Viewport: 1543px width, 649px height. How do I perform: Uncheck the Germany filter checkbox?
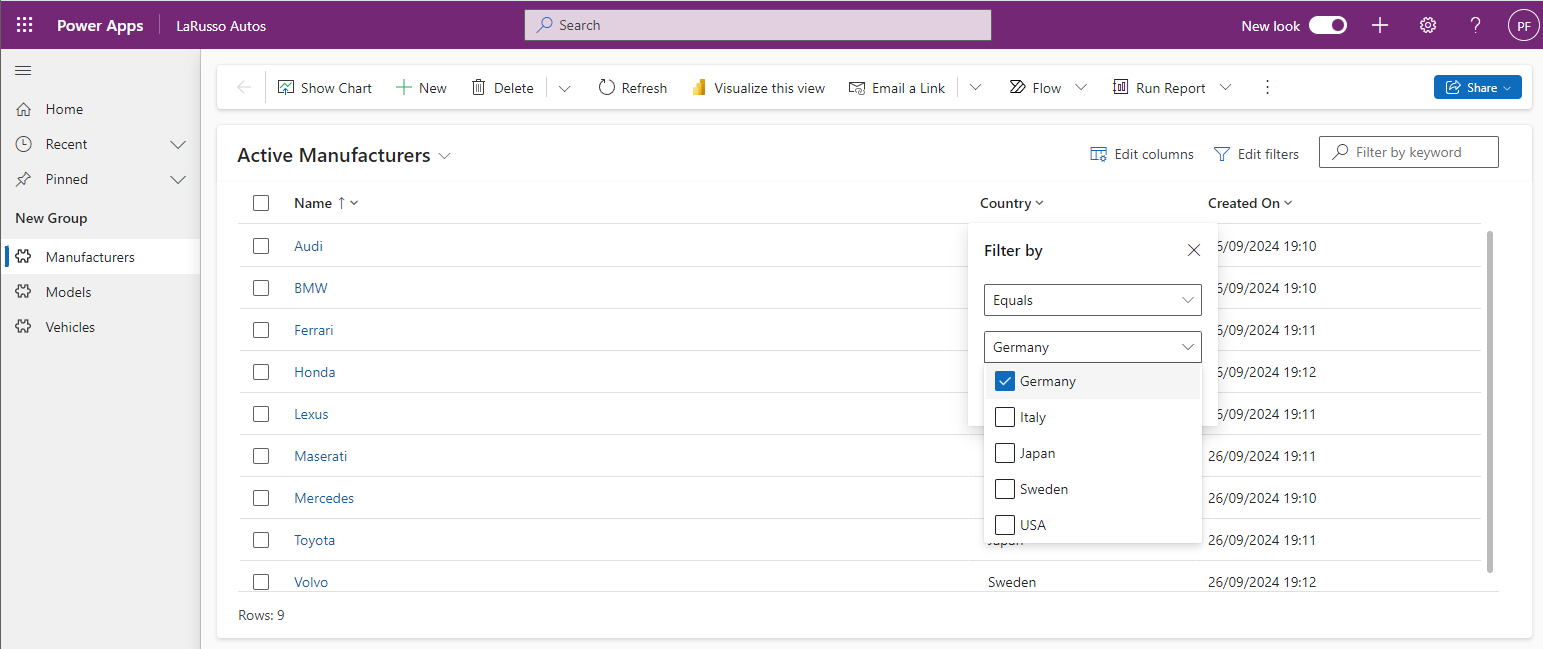point(1005,381)
